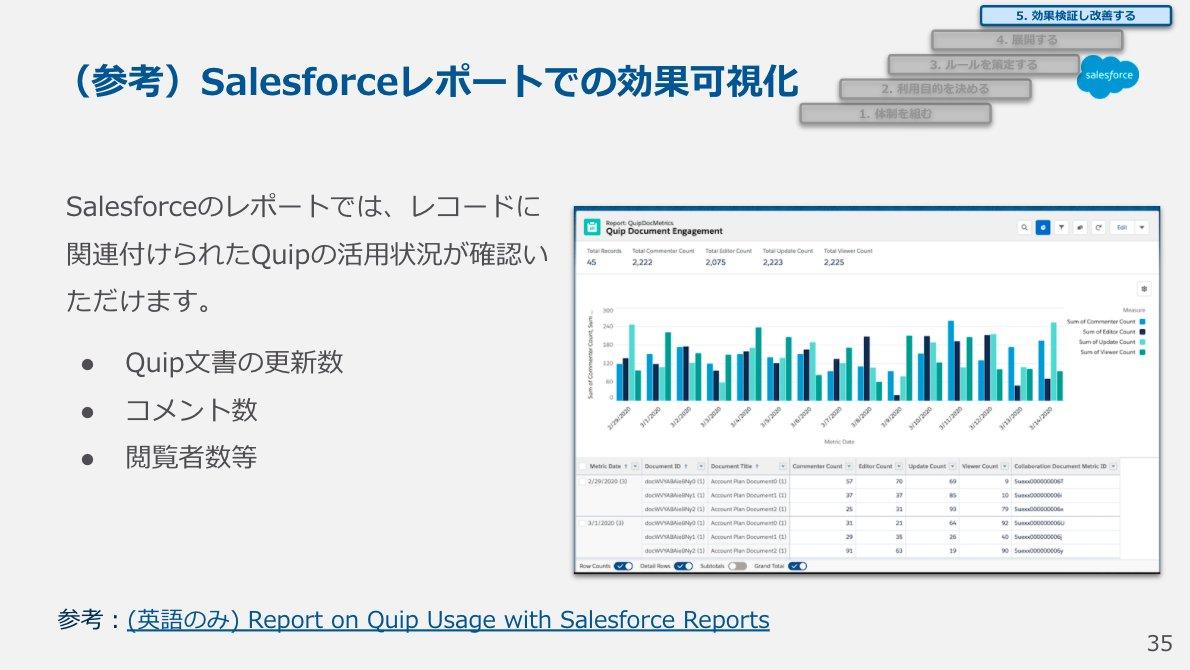Click the Salesforce cloud logo

click(1108, 76)
